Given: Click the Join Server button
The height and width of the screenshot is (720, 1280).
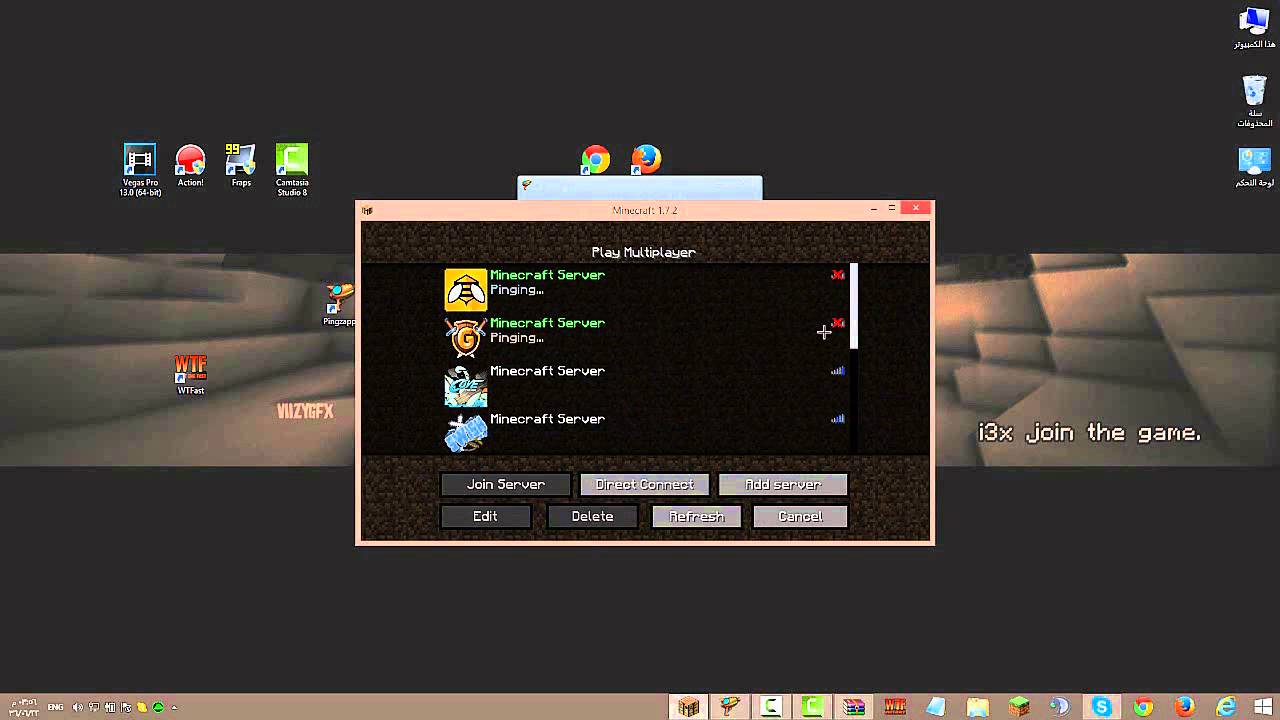Looking at the screenshot, I should pyautogui.click(x=506, y=484).
